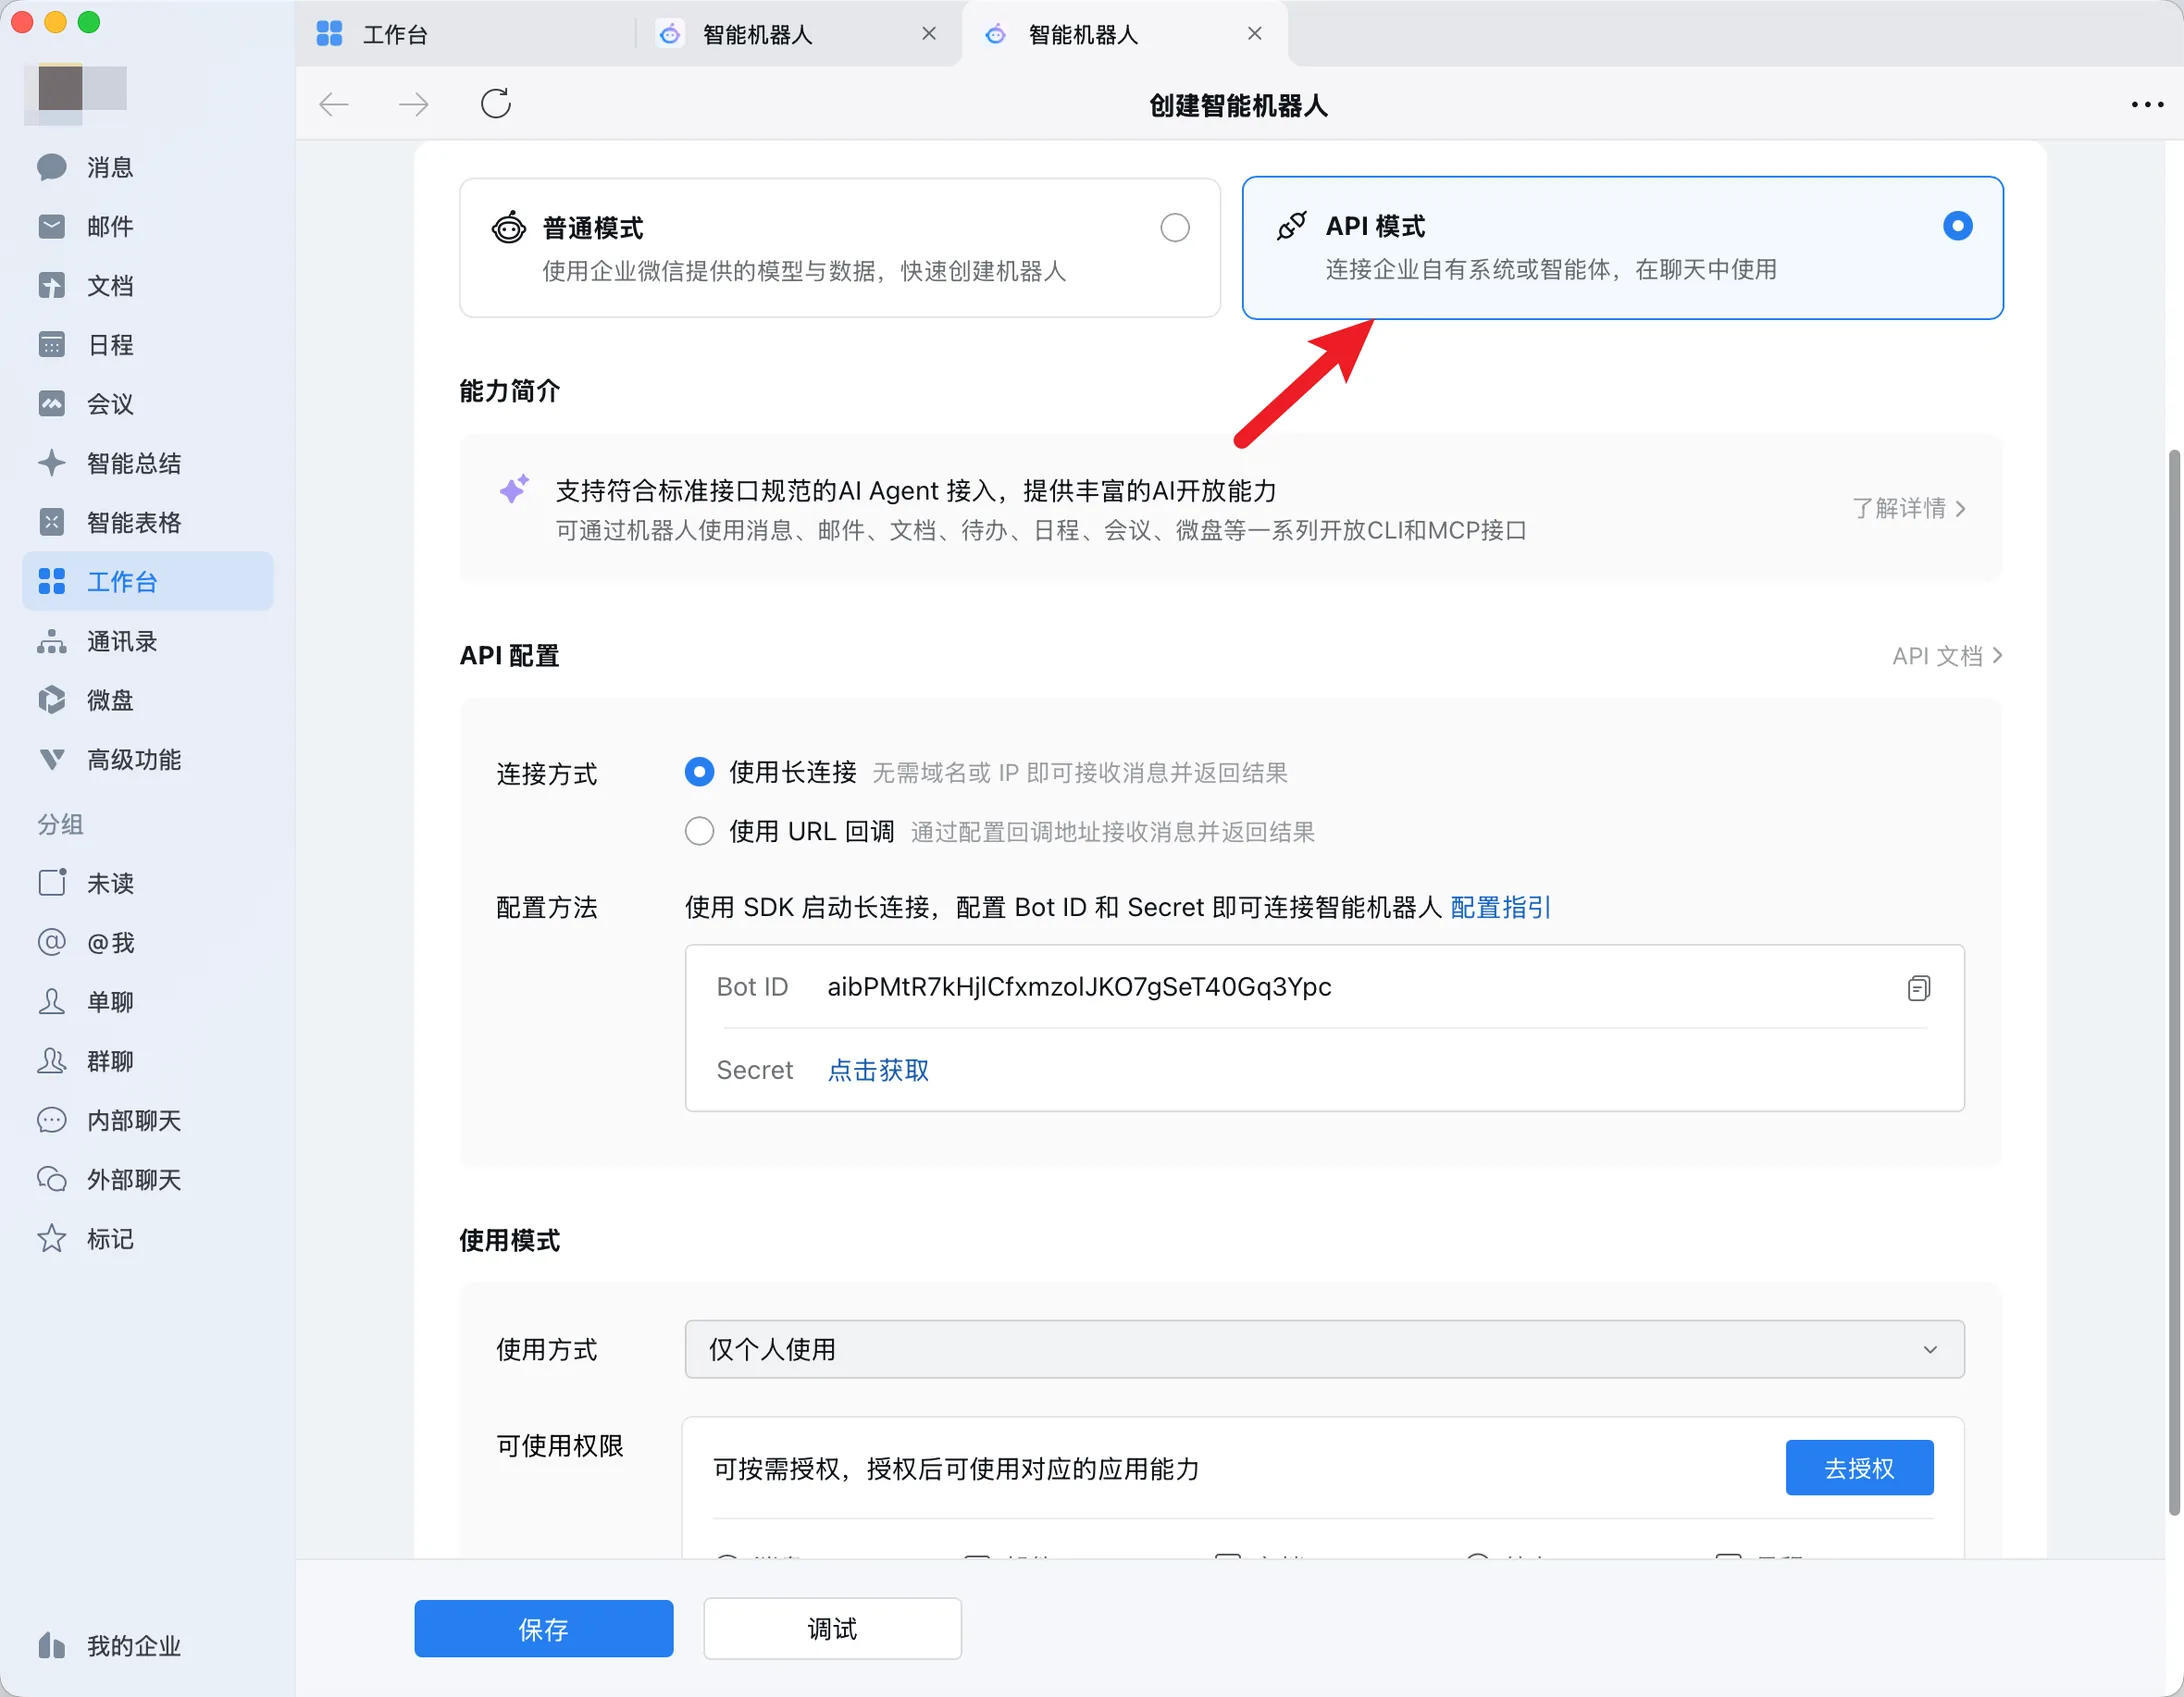Click the vertical page scrollbar

(x=2173, y=984)
